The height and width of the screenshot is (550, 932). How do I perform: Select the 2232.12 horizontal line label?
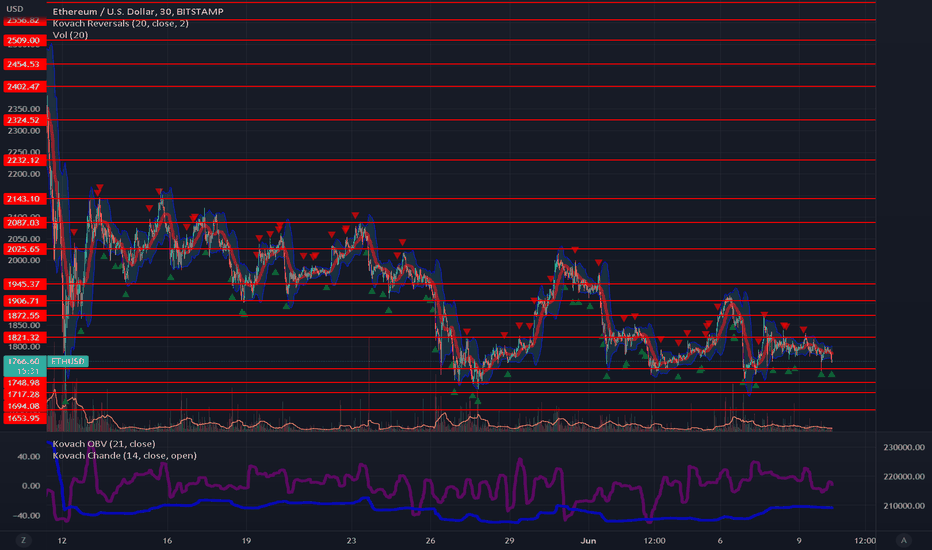pos(25,160)
